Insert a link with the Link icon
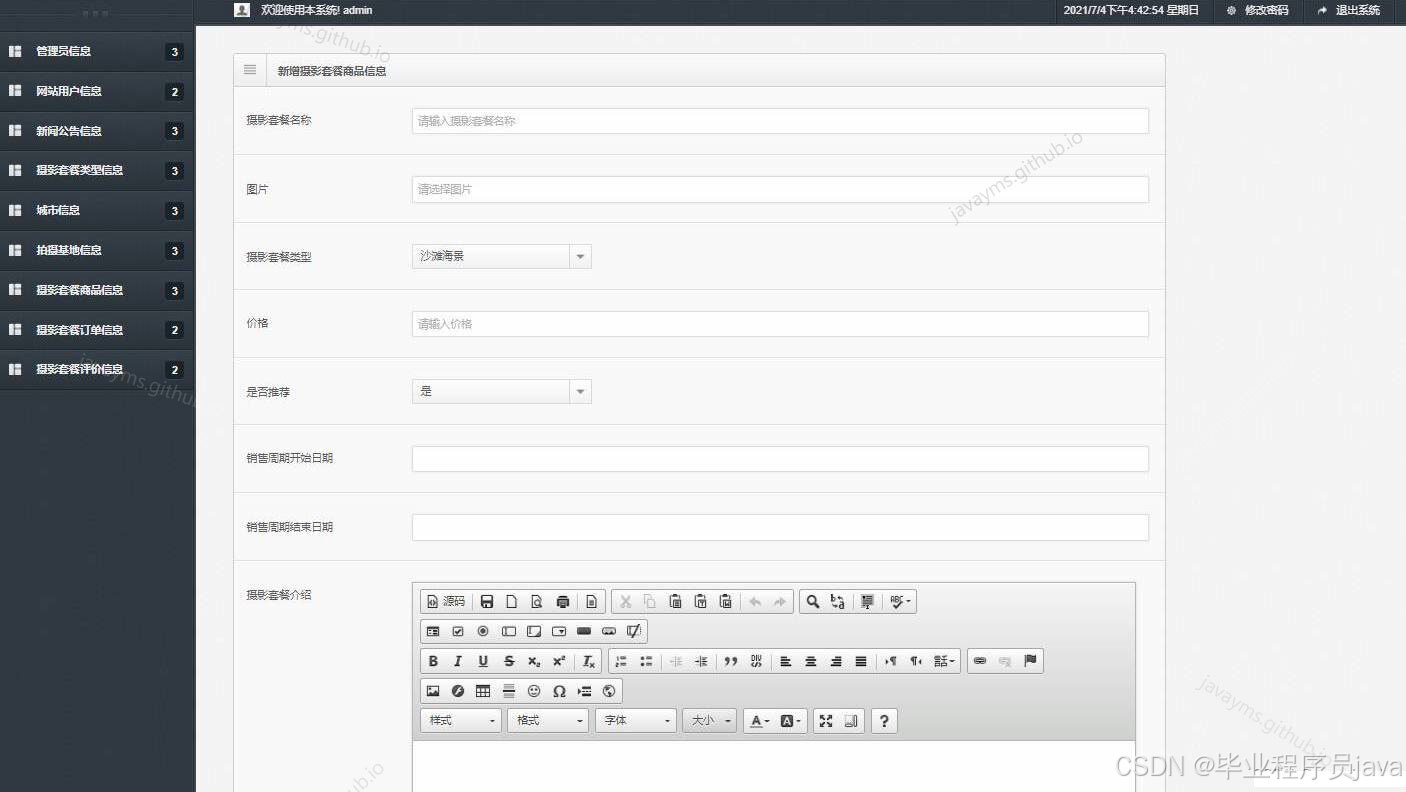Viewport: 1406px width, 792px height. (x=980, y=661)
